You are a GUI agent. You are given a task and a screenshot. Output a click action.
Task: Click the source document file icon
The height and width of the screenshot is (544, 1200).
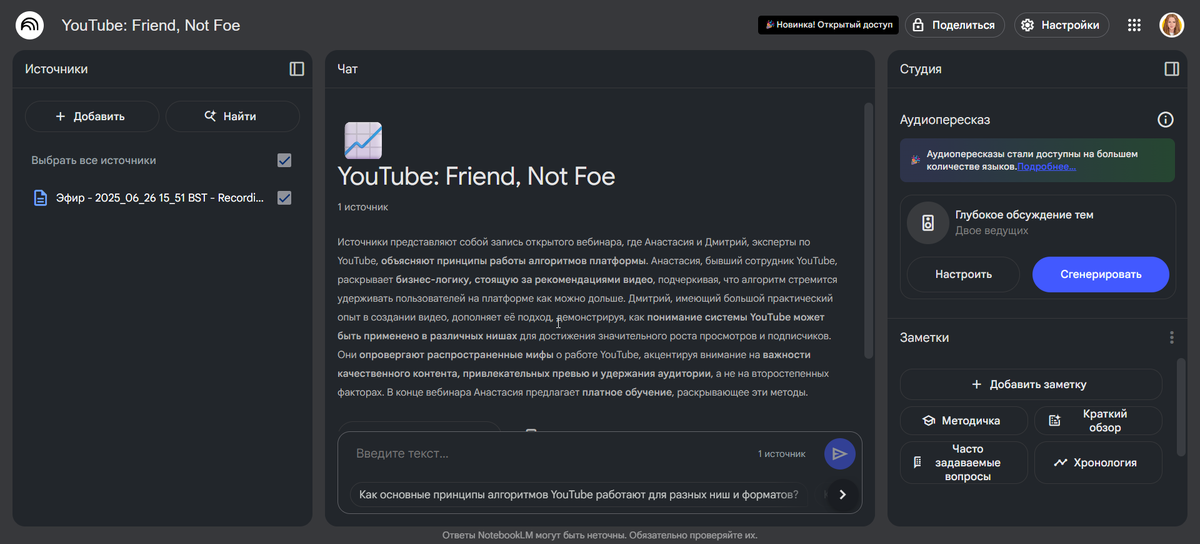[x=41, y=198]
